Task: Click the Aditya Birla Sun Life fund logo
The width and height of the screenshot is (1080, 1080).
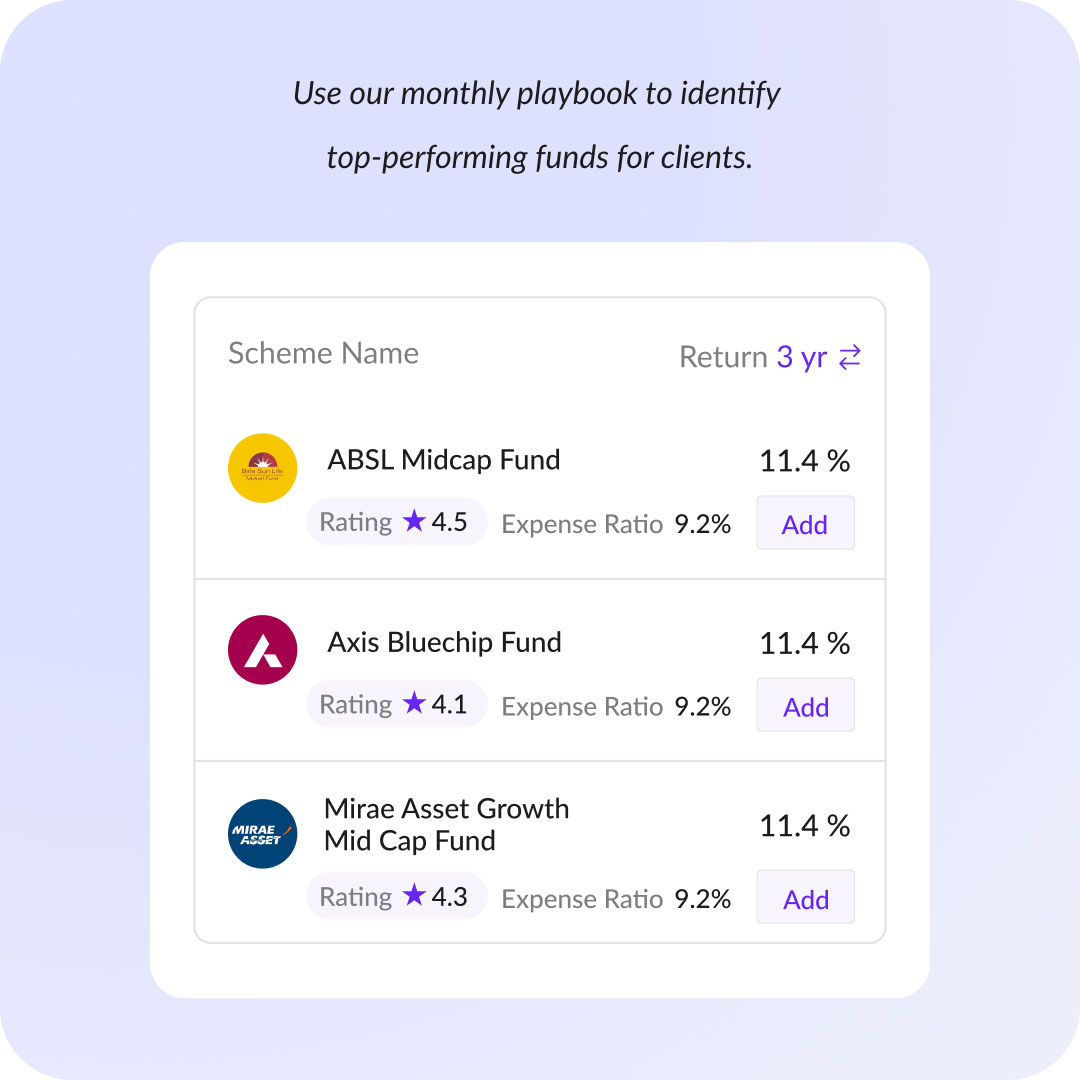Action: tap(263, 468)
